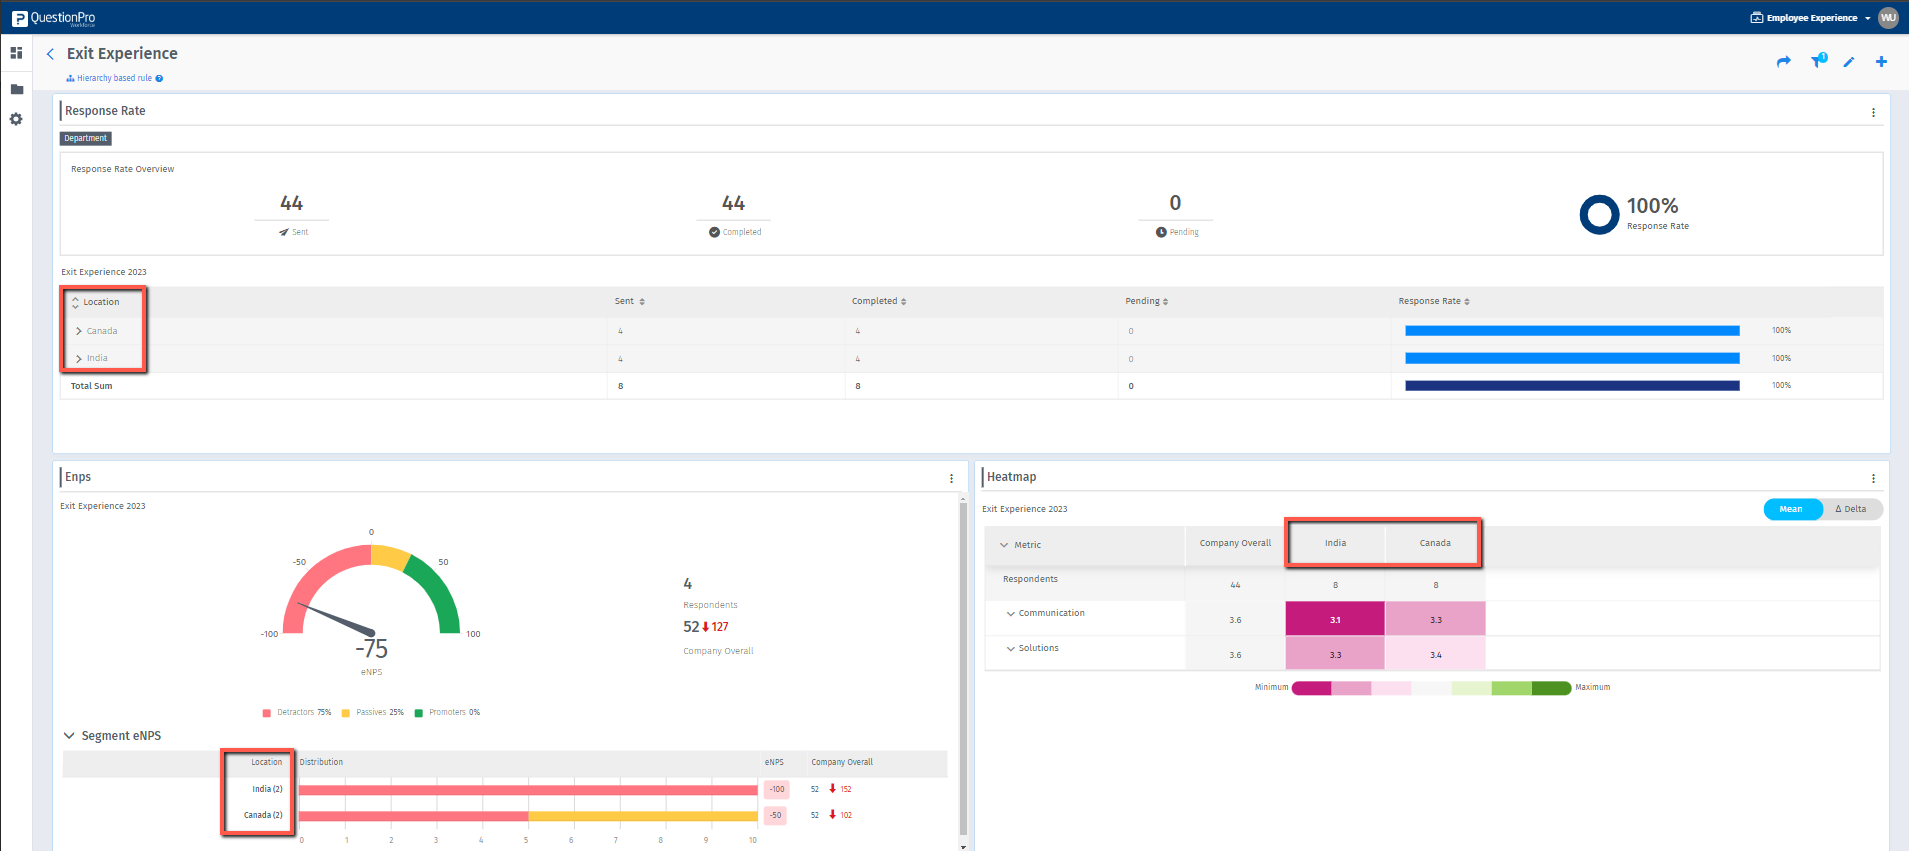Click the Department filter tag
Image resolution: width=1909 pixels, height=851 pixels.
[x=86, y=139]
